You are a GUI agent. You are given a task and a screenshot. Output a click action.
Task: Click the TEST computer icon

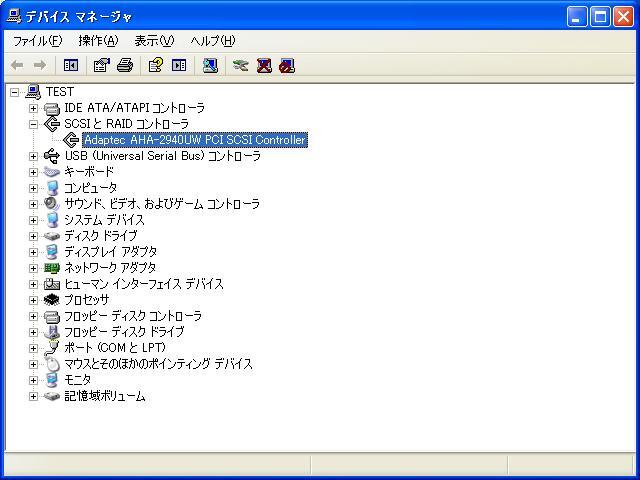point(33,92)
